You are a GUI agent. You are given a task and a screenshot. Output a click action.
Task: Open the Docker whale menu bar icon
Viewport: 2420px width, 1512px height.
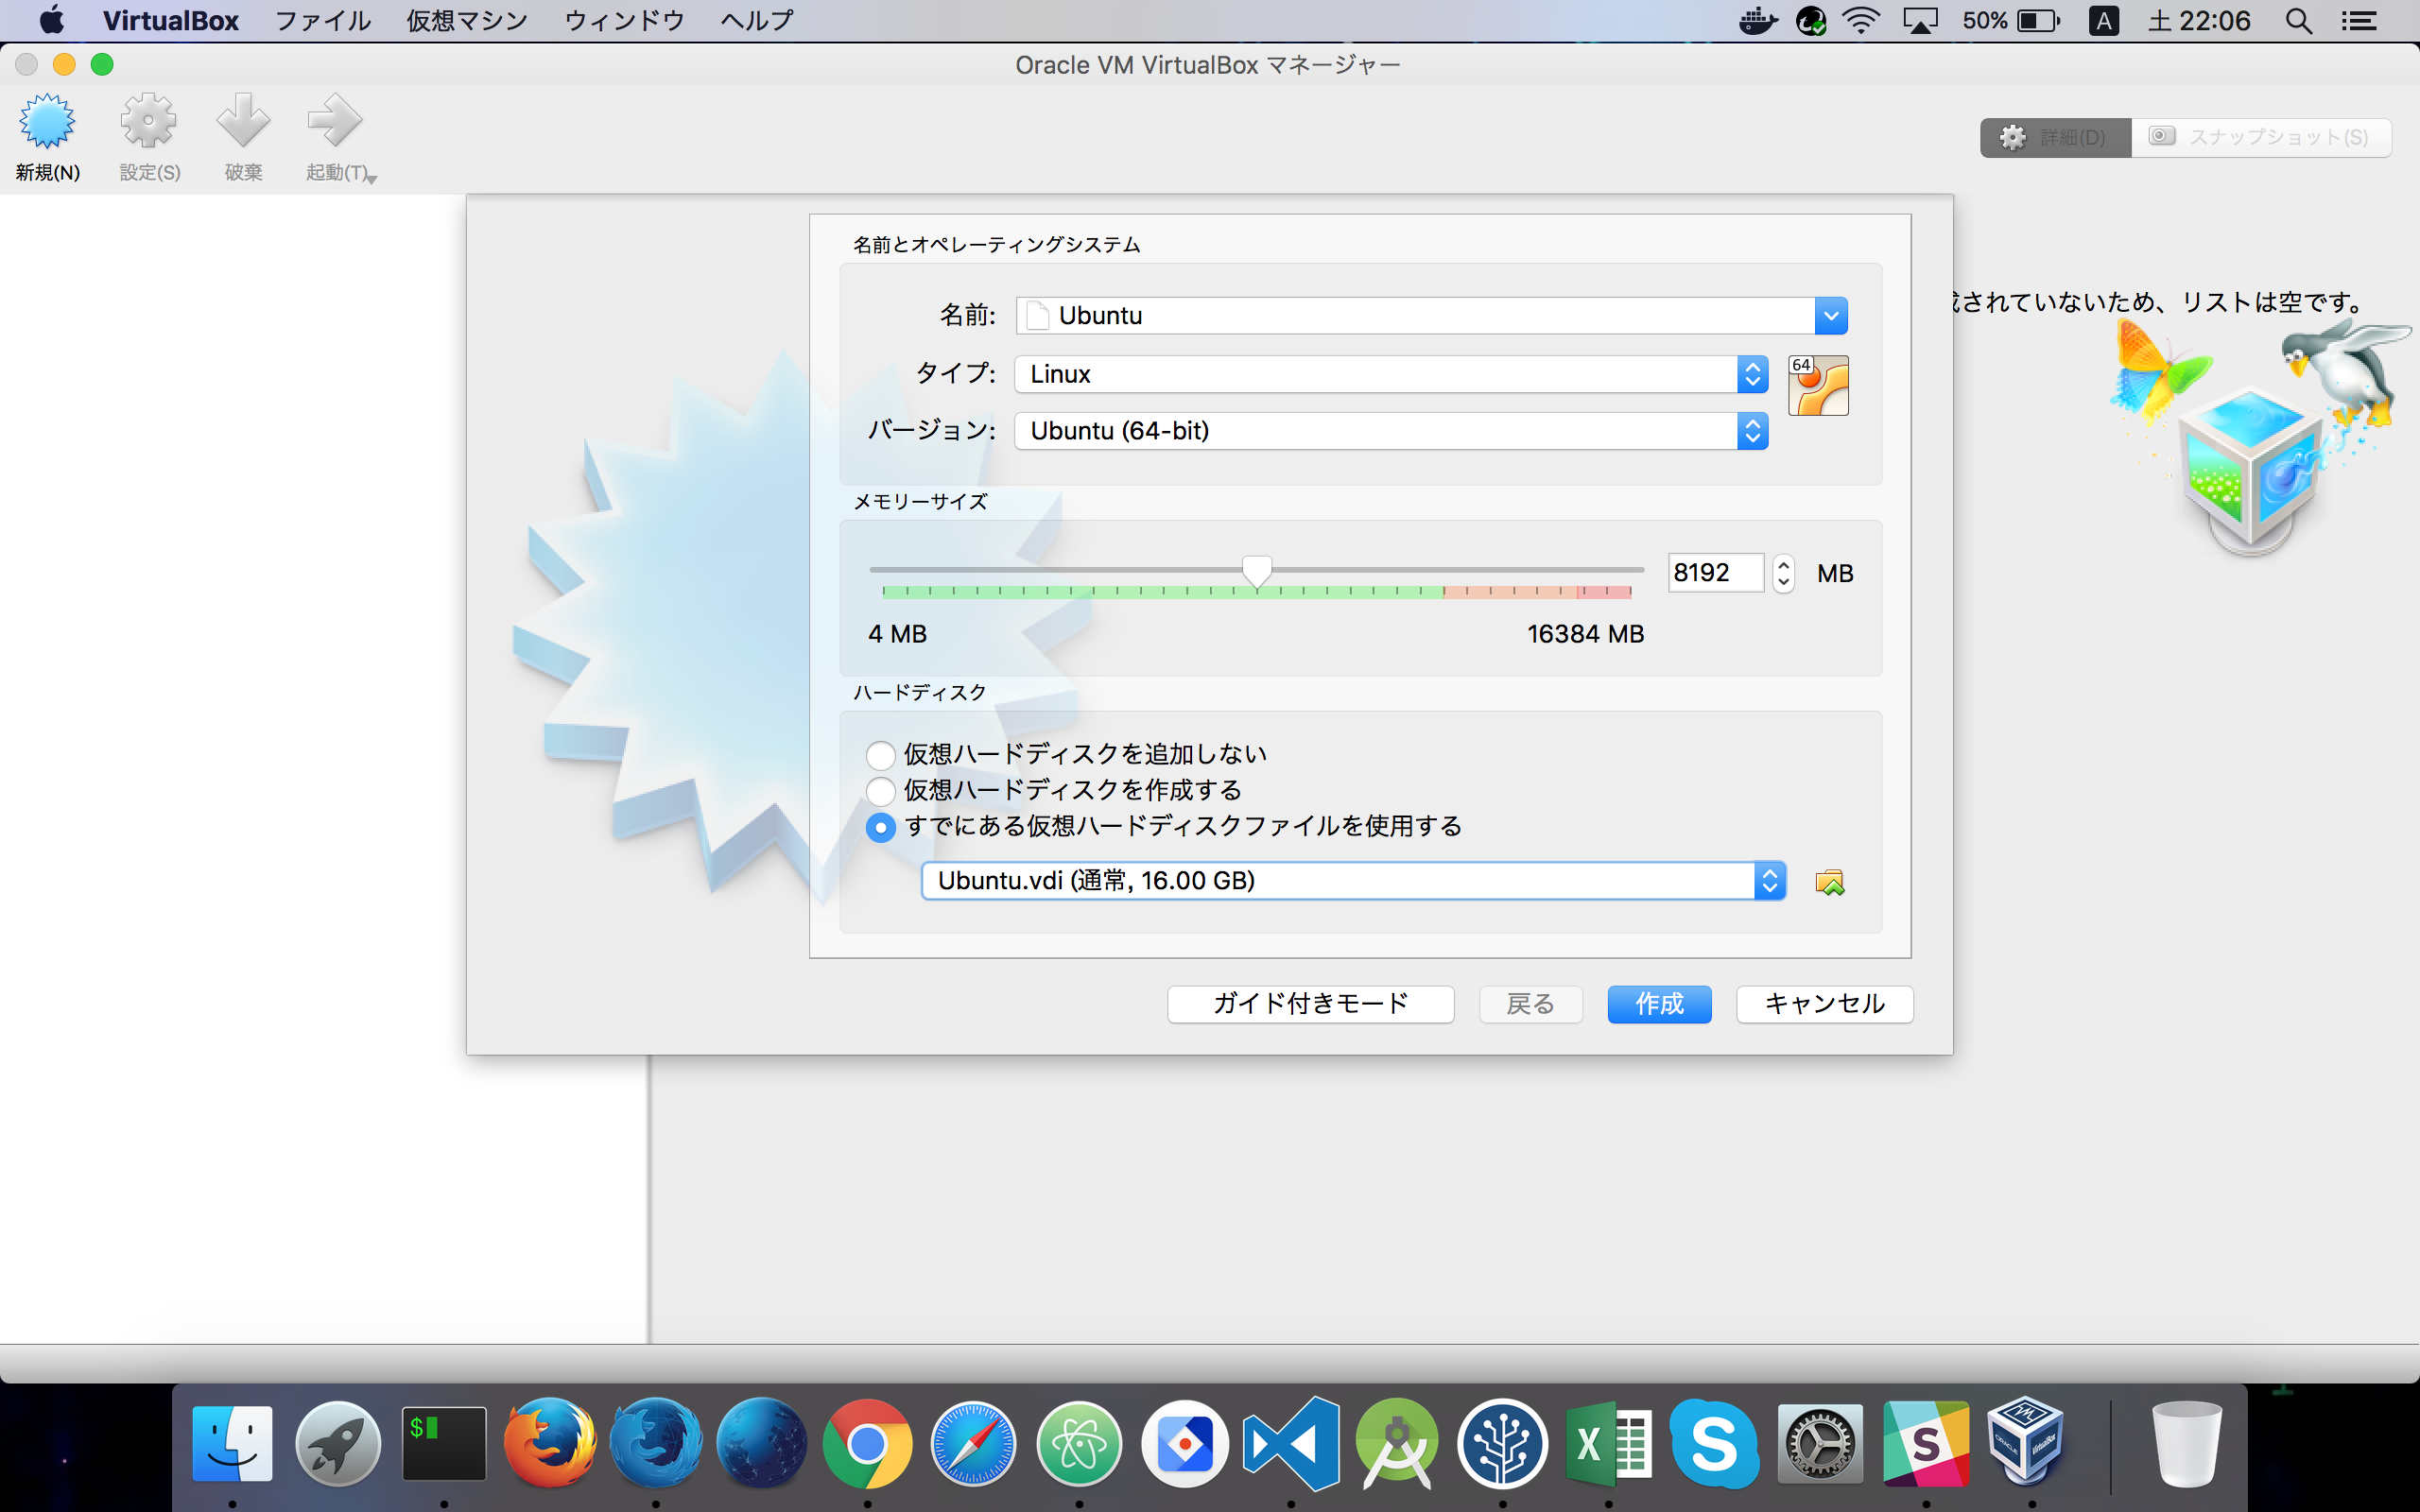1757,21
